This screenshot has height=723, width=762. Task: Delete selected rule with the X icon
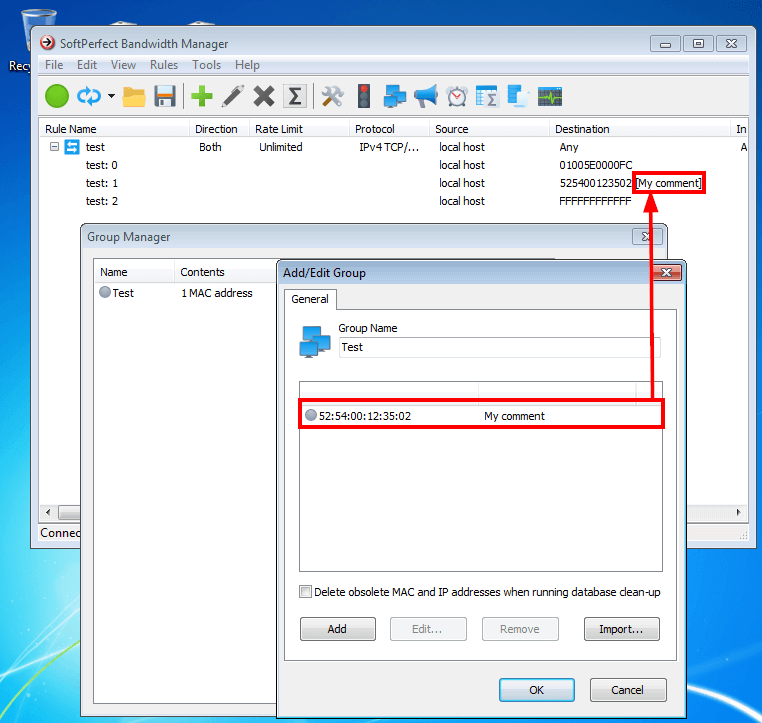click(264, 96)
